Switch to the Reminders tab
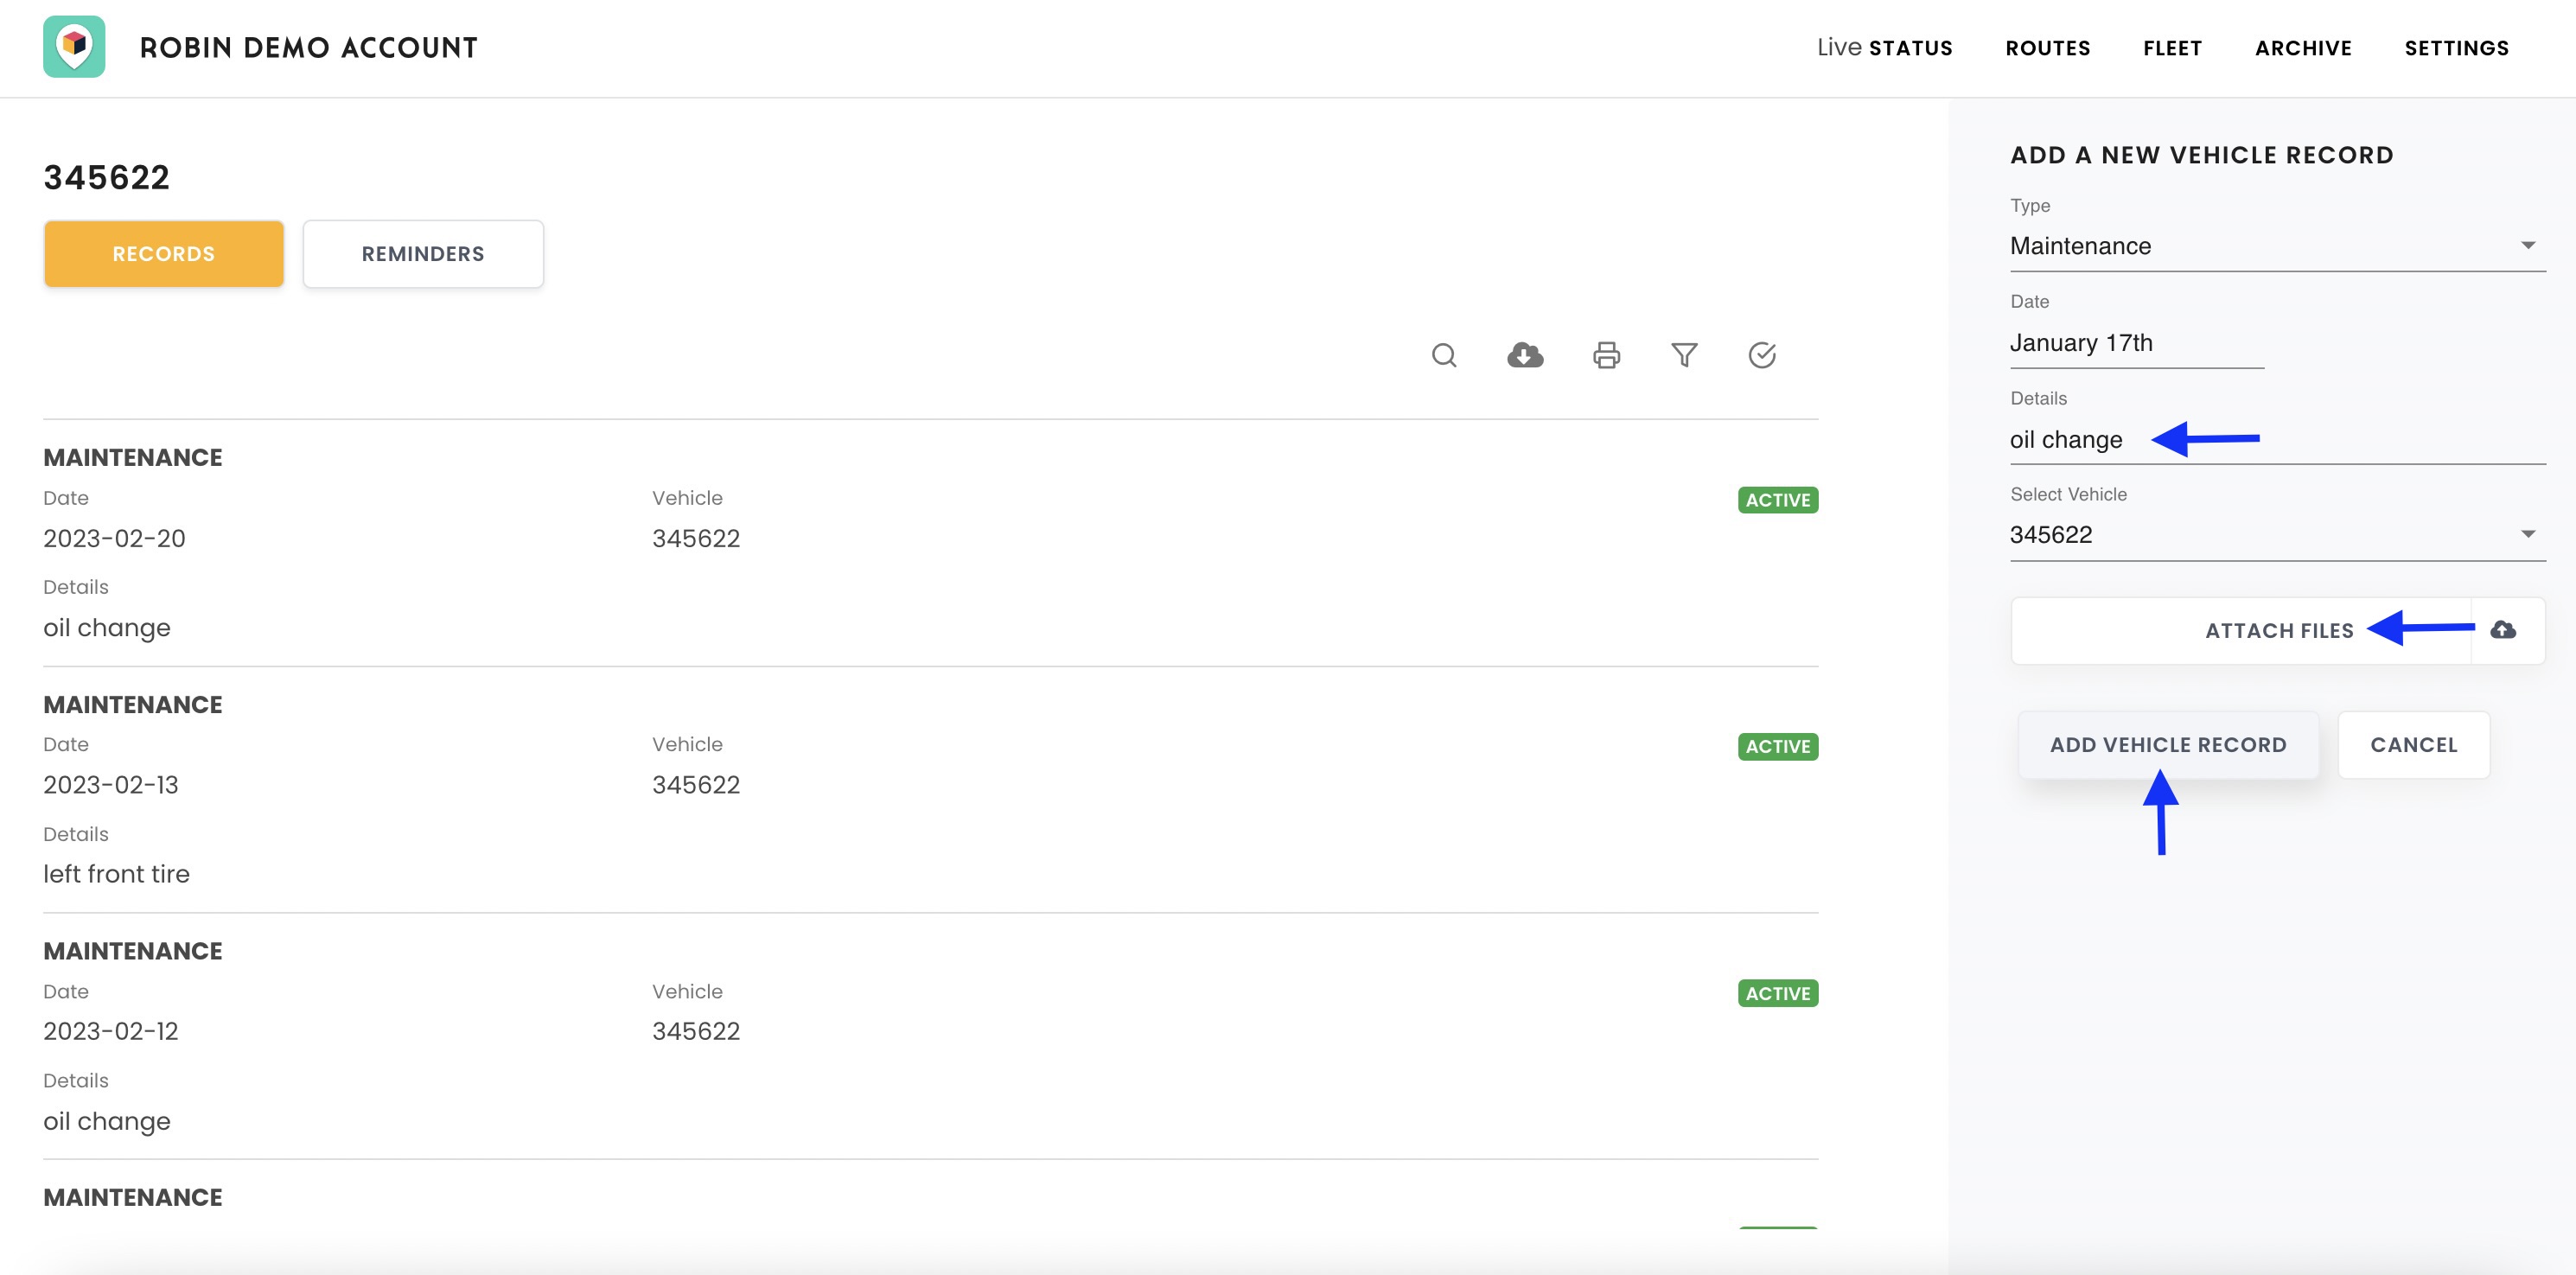 (x=423, y=254)
